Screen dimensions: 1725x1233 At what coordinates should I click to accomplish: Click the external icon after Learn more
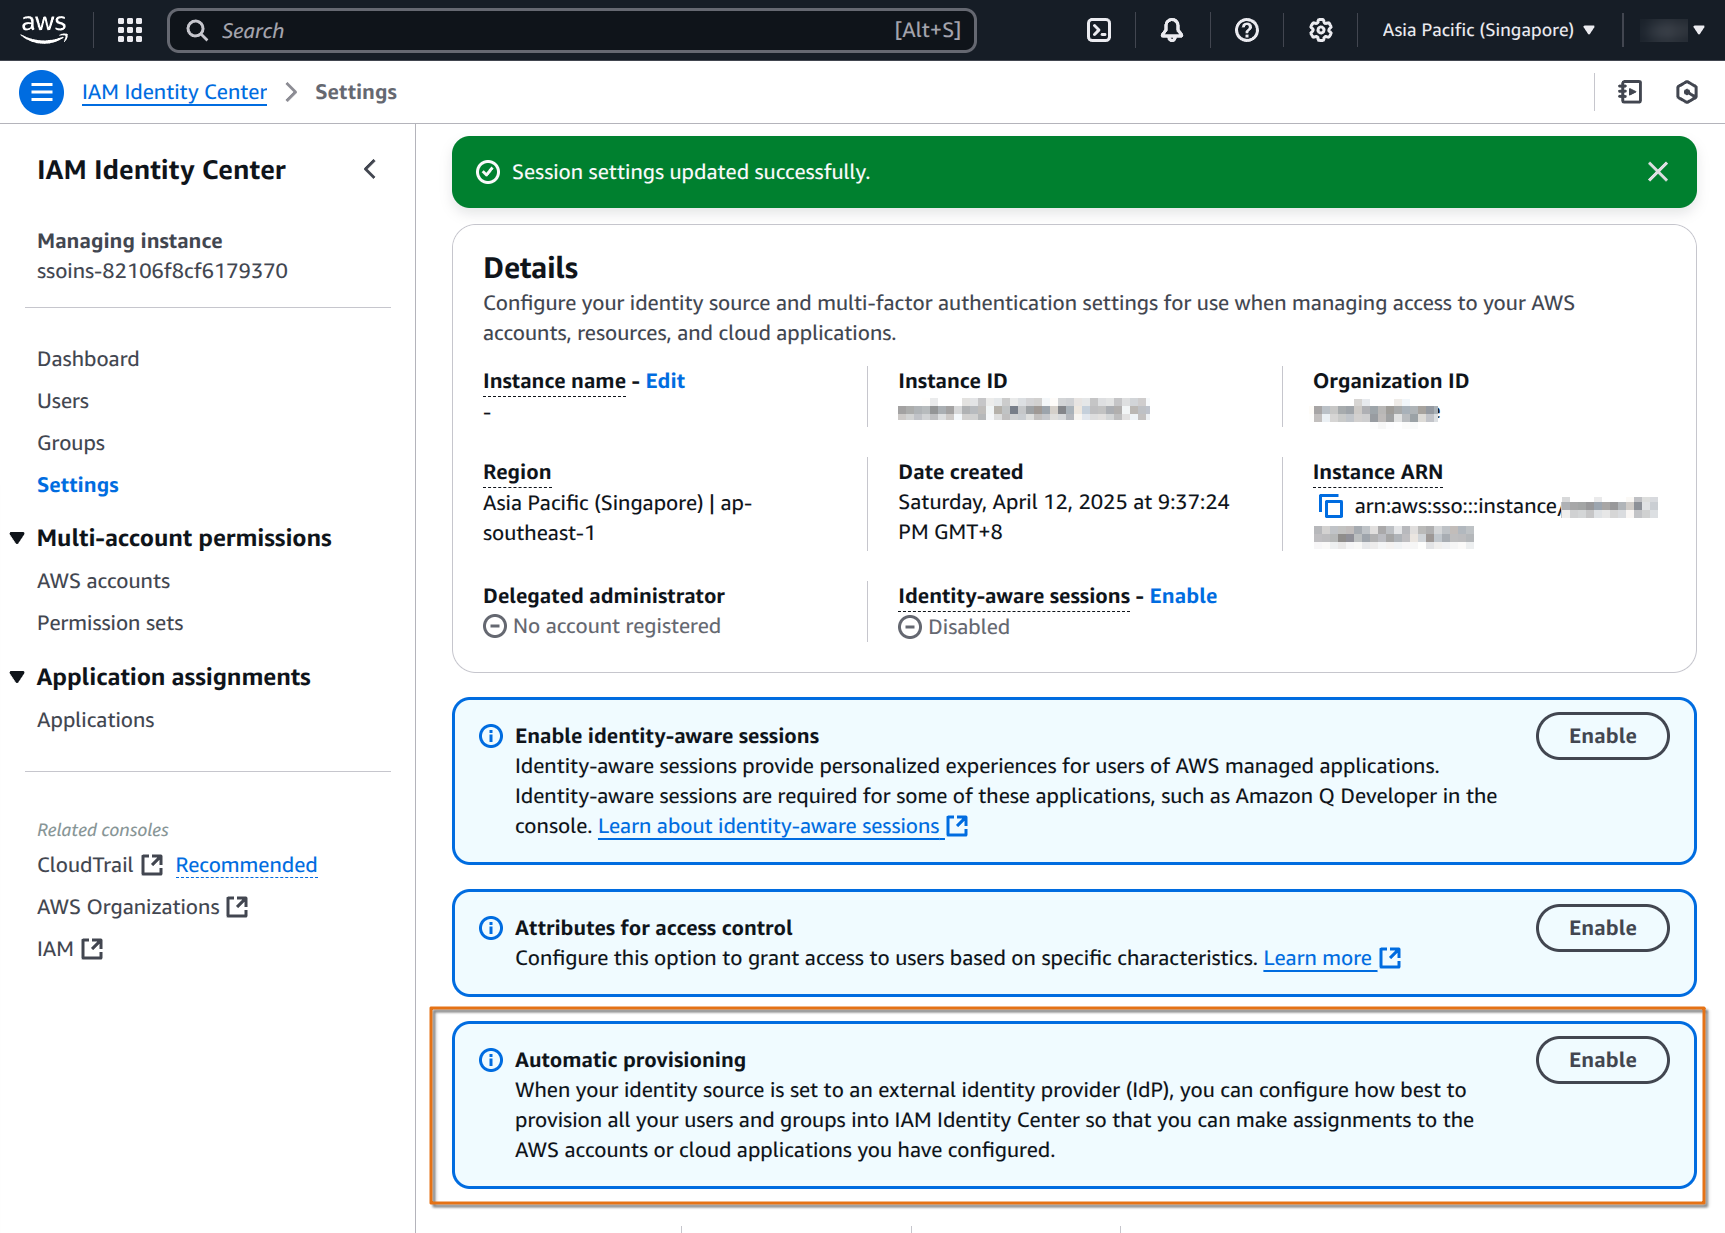pos(1390,958)
